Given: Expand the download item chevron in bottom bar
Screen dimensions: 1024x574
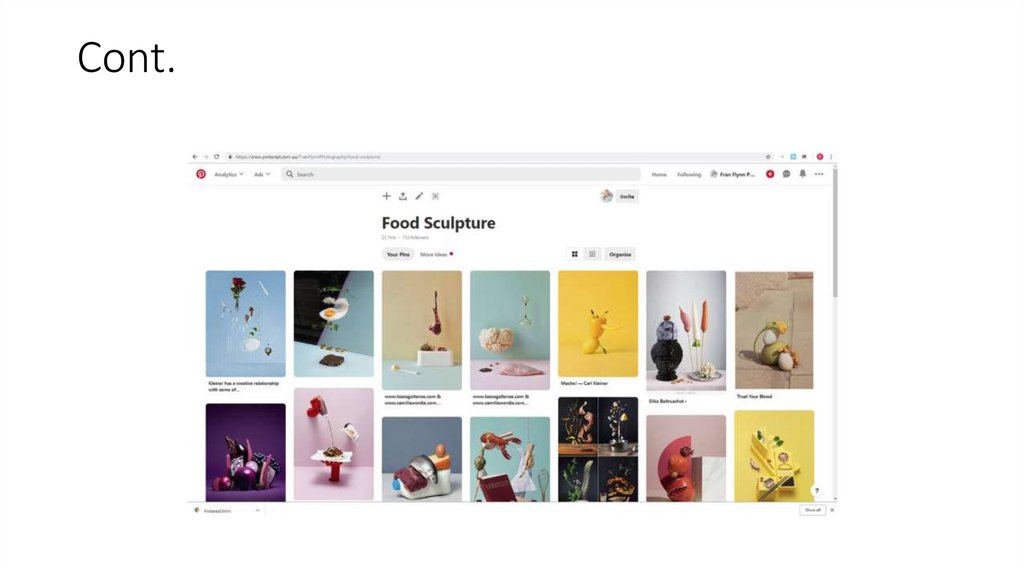Looking at the screenshot, I should click(x=257, y=510).
